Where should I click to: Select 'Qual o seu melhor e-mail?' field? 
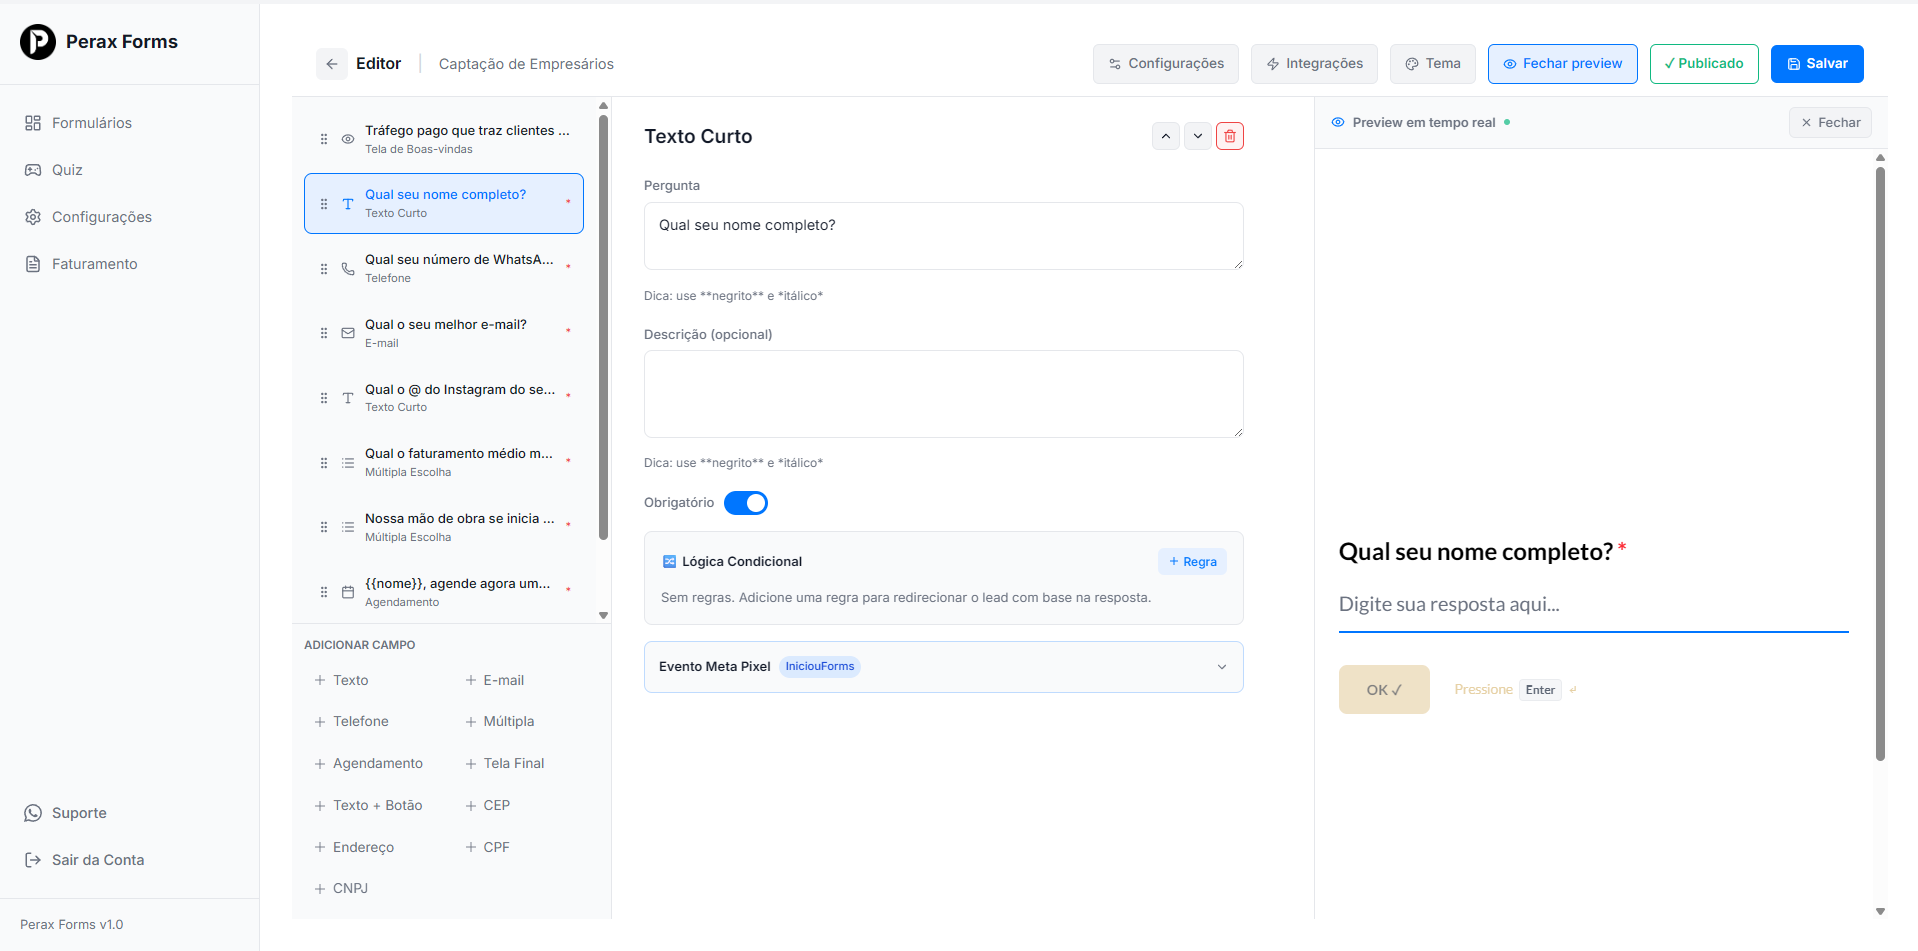[x=444, y=333]
